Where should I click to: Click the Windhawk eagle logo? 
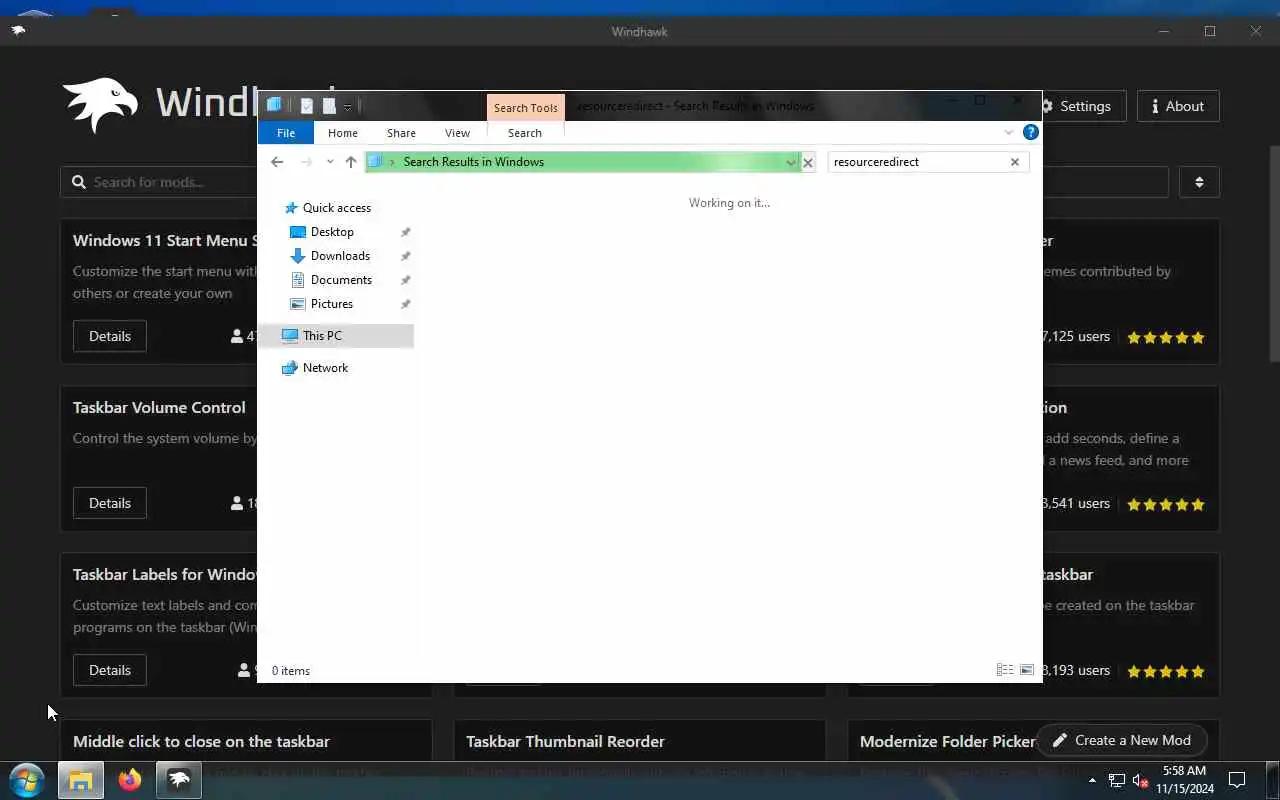[x=100, y=105]
